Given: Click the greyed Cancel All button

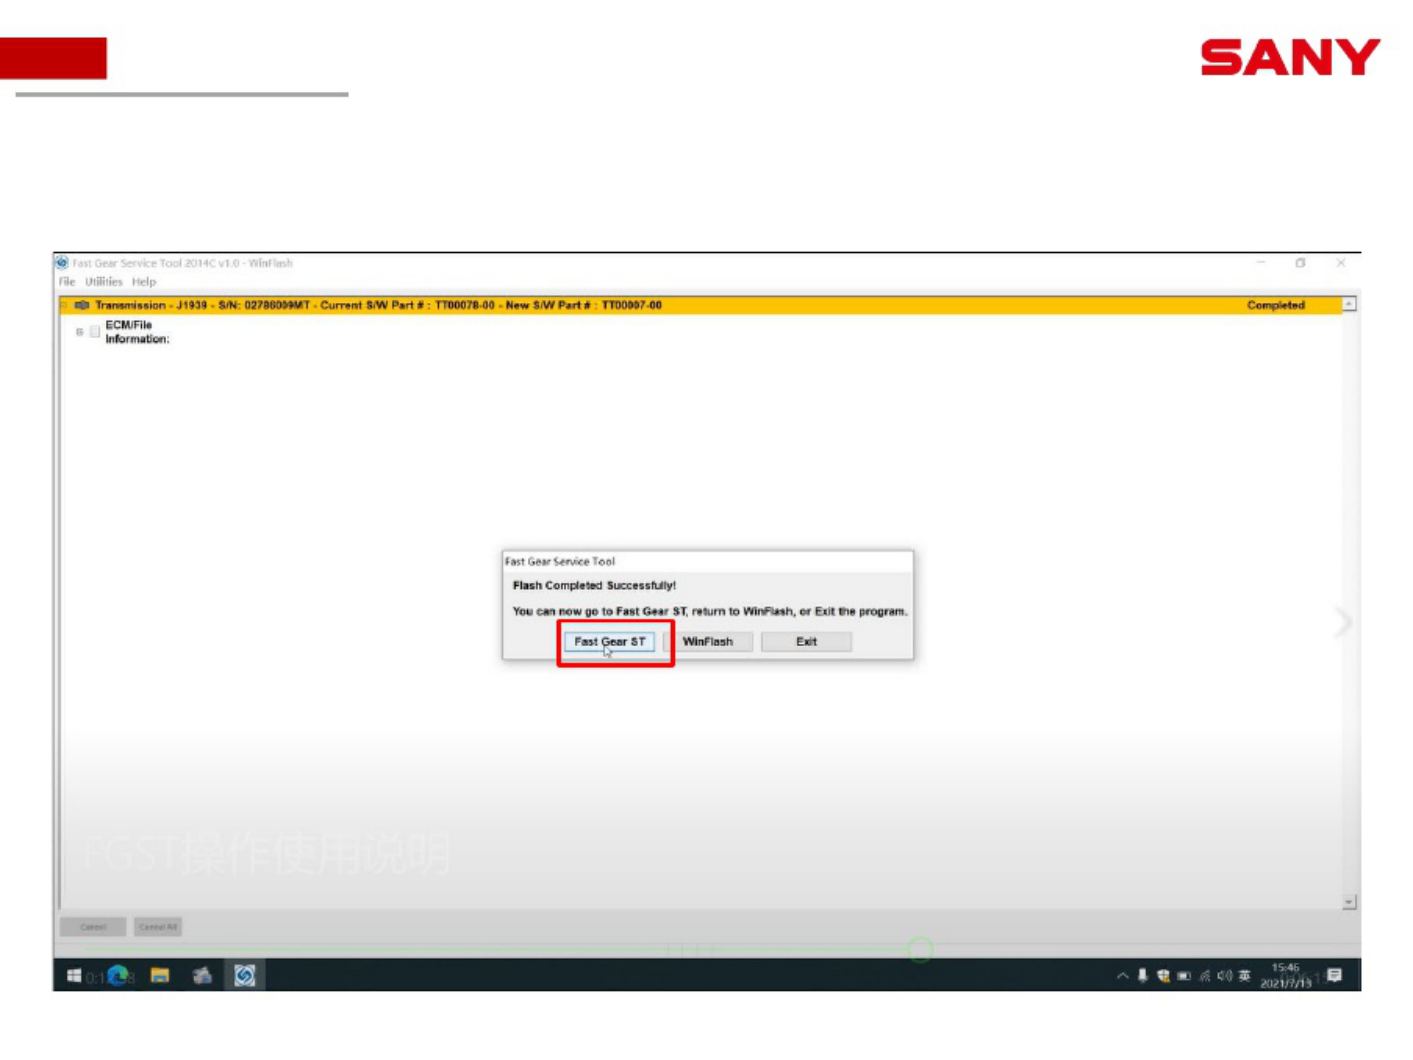Looking at the screenshot, I should 158,927.
